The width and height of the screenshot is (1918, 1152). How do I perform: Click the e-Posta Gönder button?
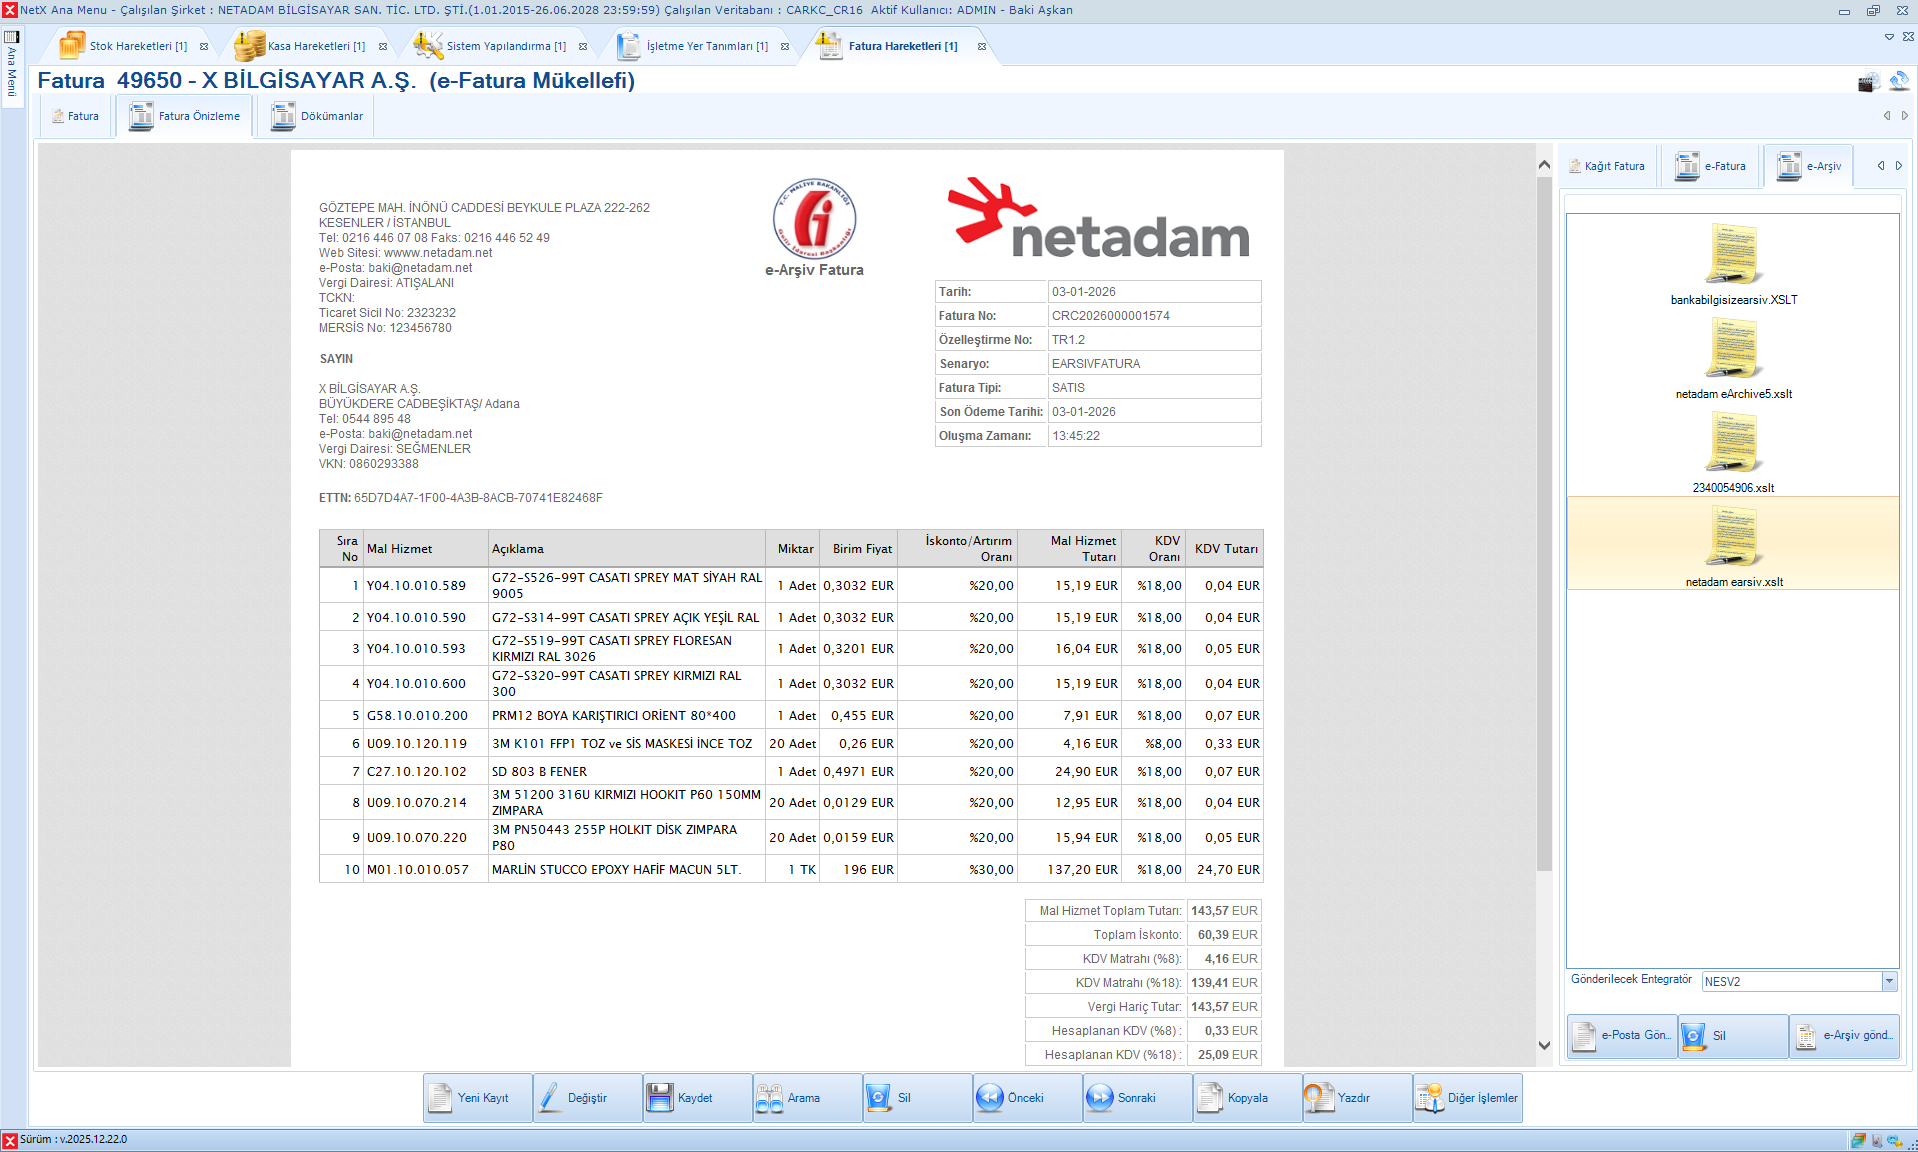pyautogui.click(x=1623, y=1036)
